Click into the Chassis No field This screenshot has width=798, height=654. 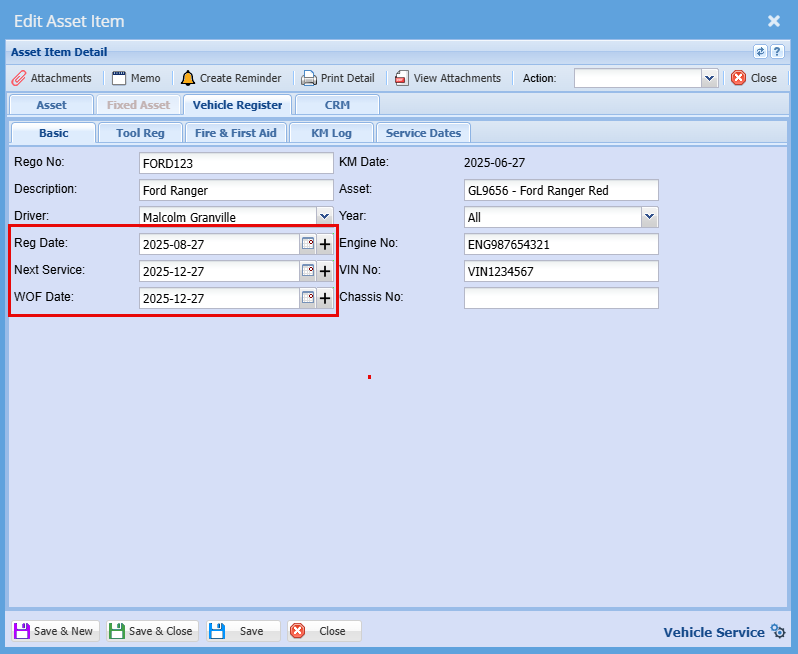pyautogui.click(x=561, y=298)
